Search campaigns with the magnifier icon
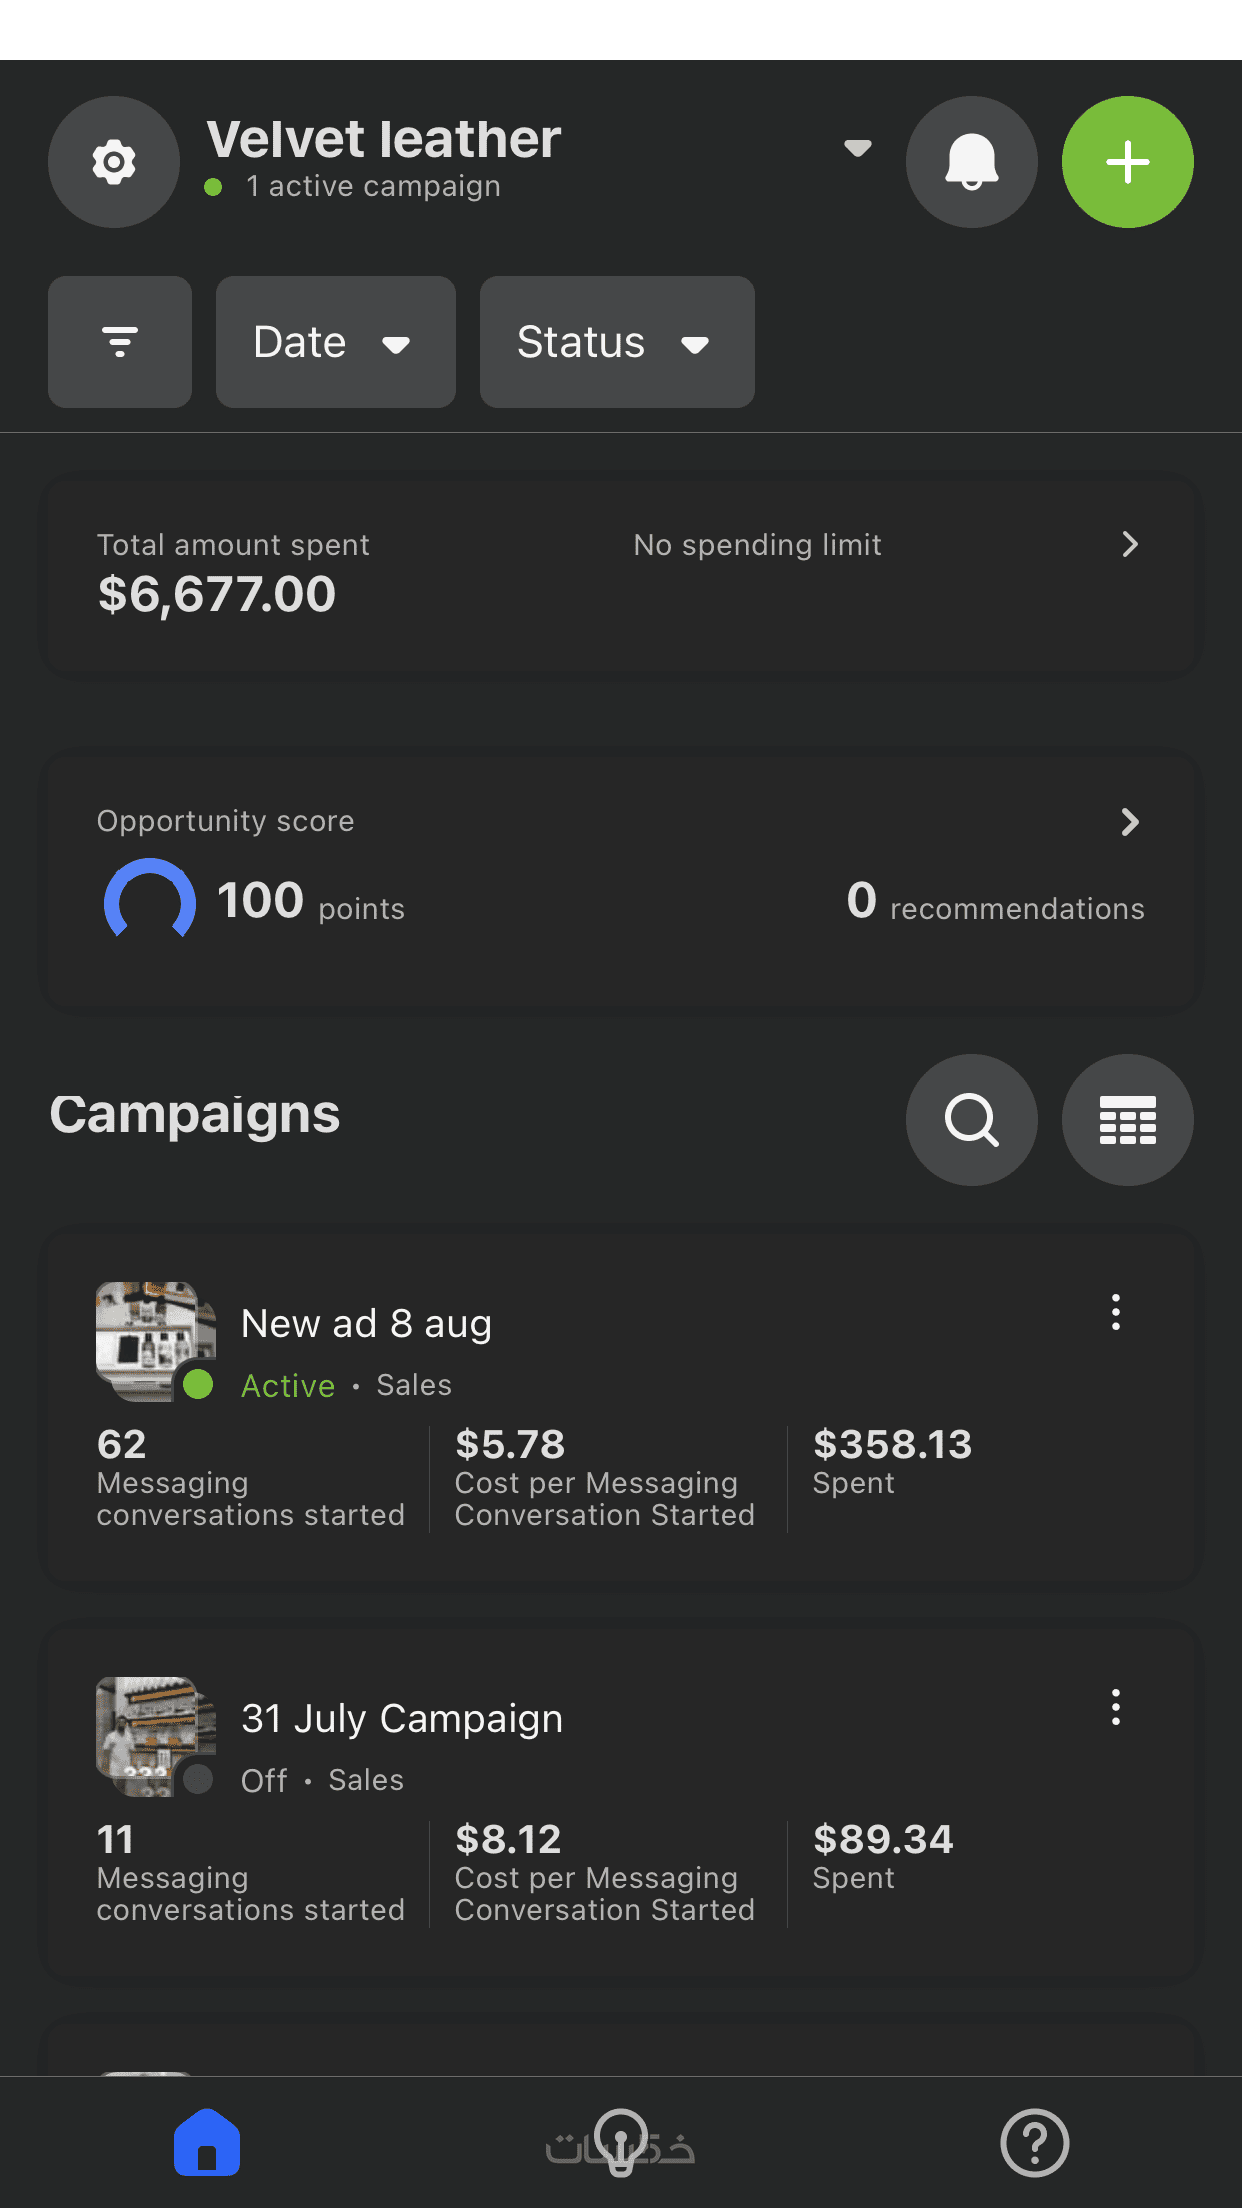 coord(971,1119)
